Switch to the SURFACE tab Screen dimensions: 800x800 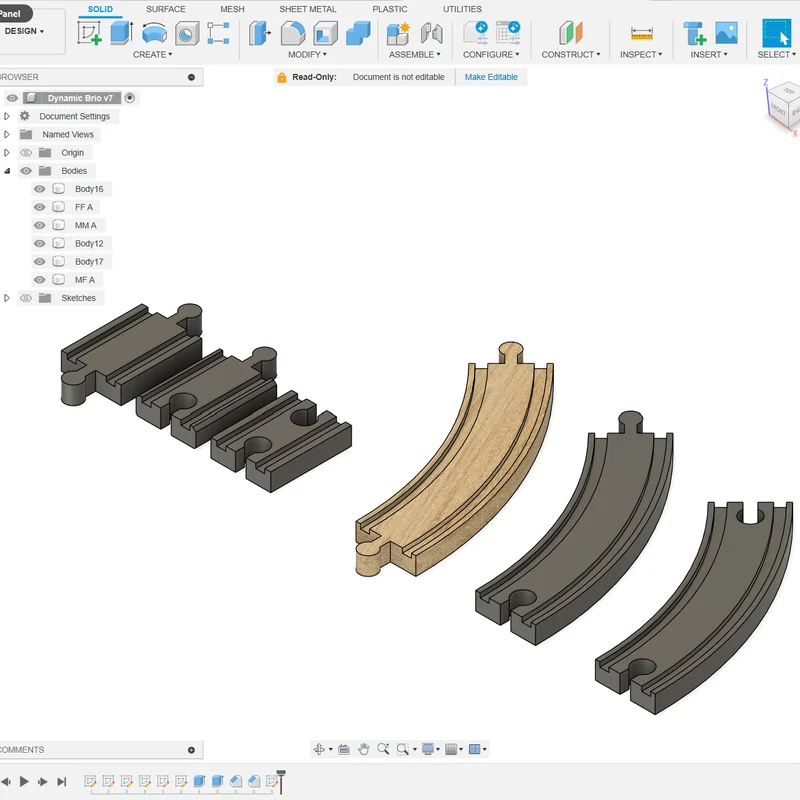(166, 9)
